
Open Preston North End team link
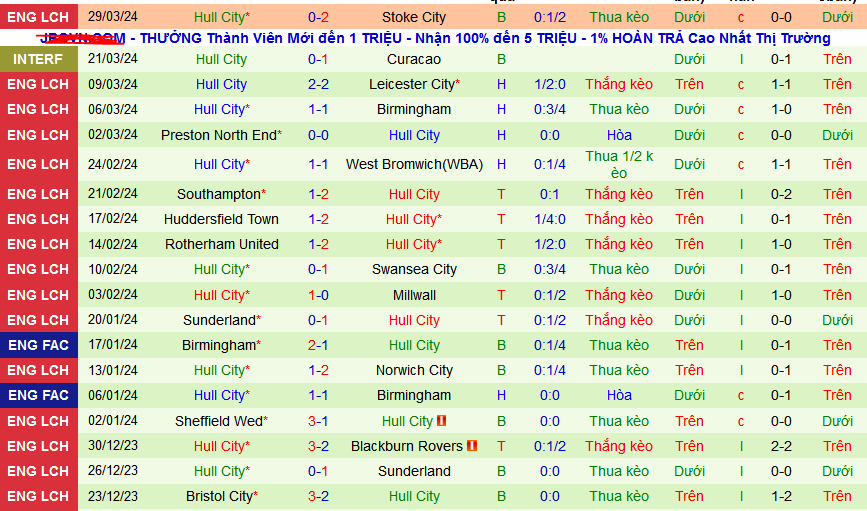coord(218,135)
